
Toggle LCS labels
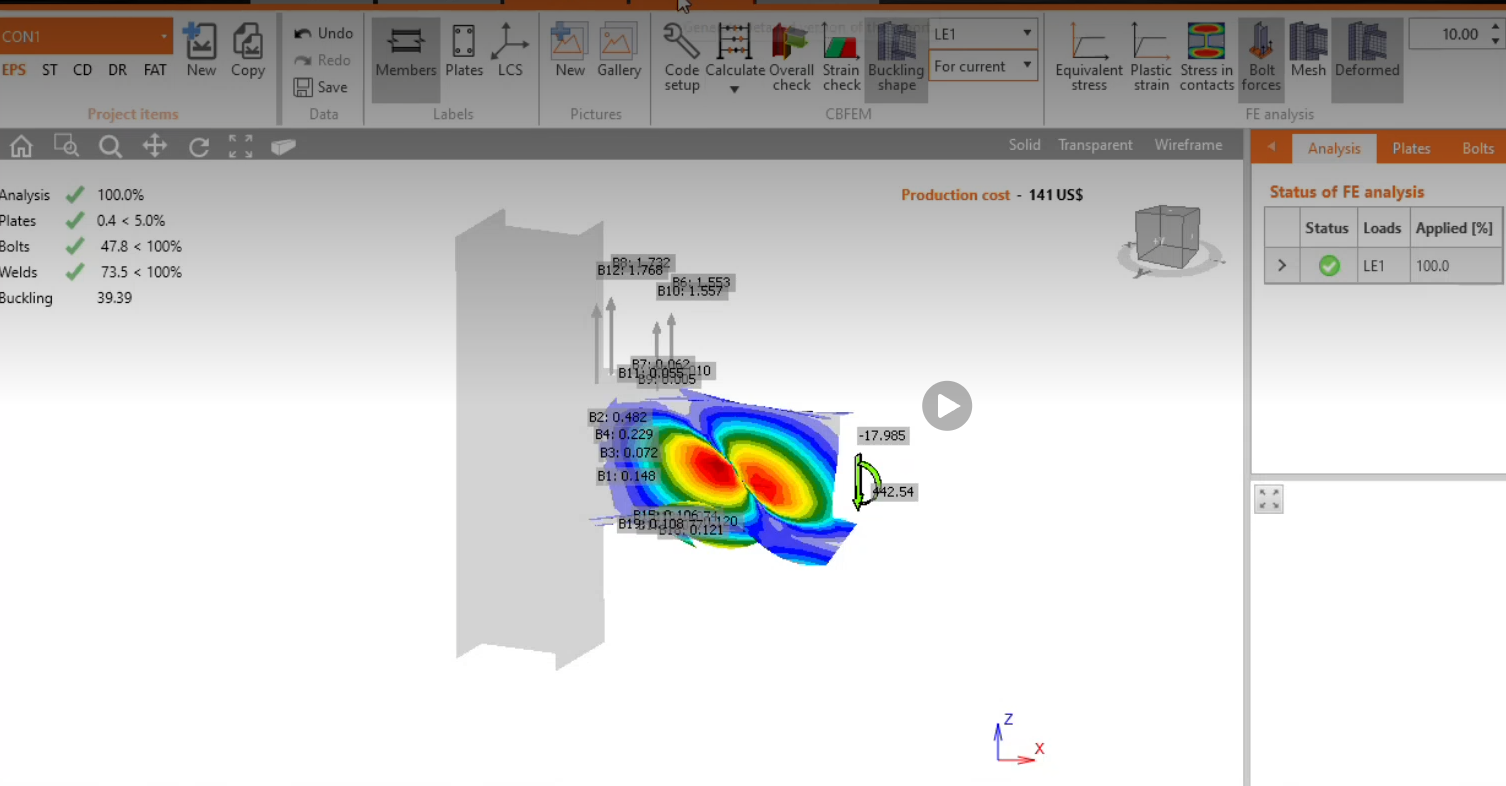pyautogui.click(x=510, y=52)
